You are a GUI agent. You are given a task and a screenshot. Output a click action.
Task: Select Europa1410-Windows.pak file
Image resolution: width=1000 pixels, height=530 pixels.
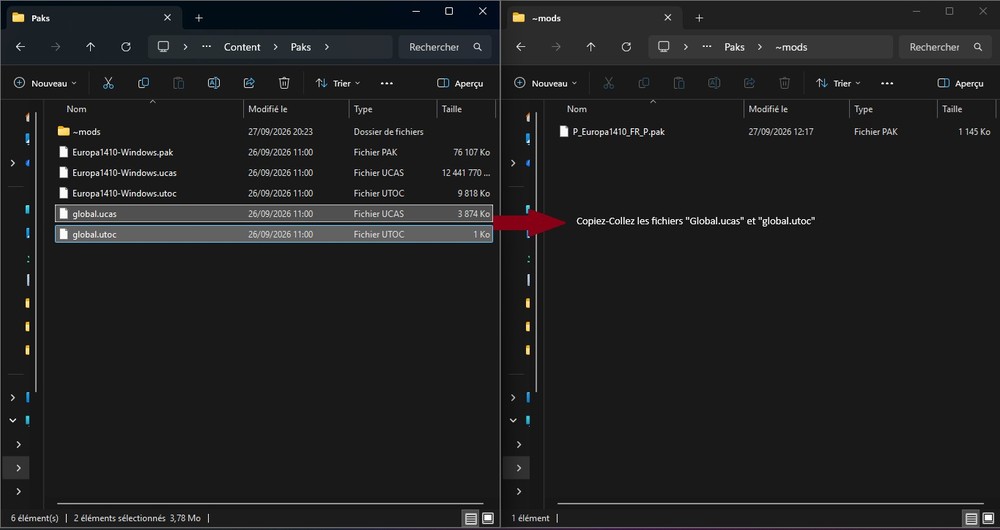click(274, 152)
